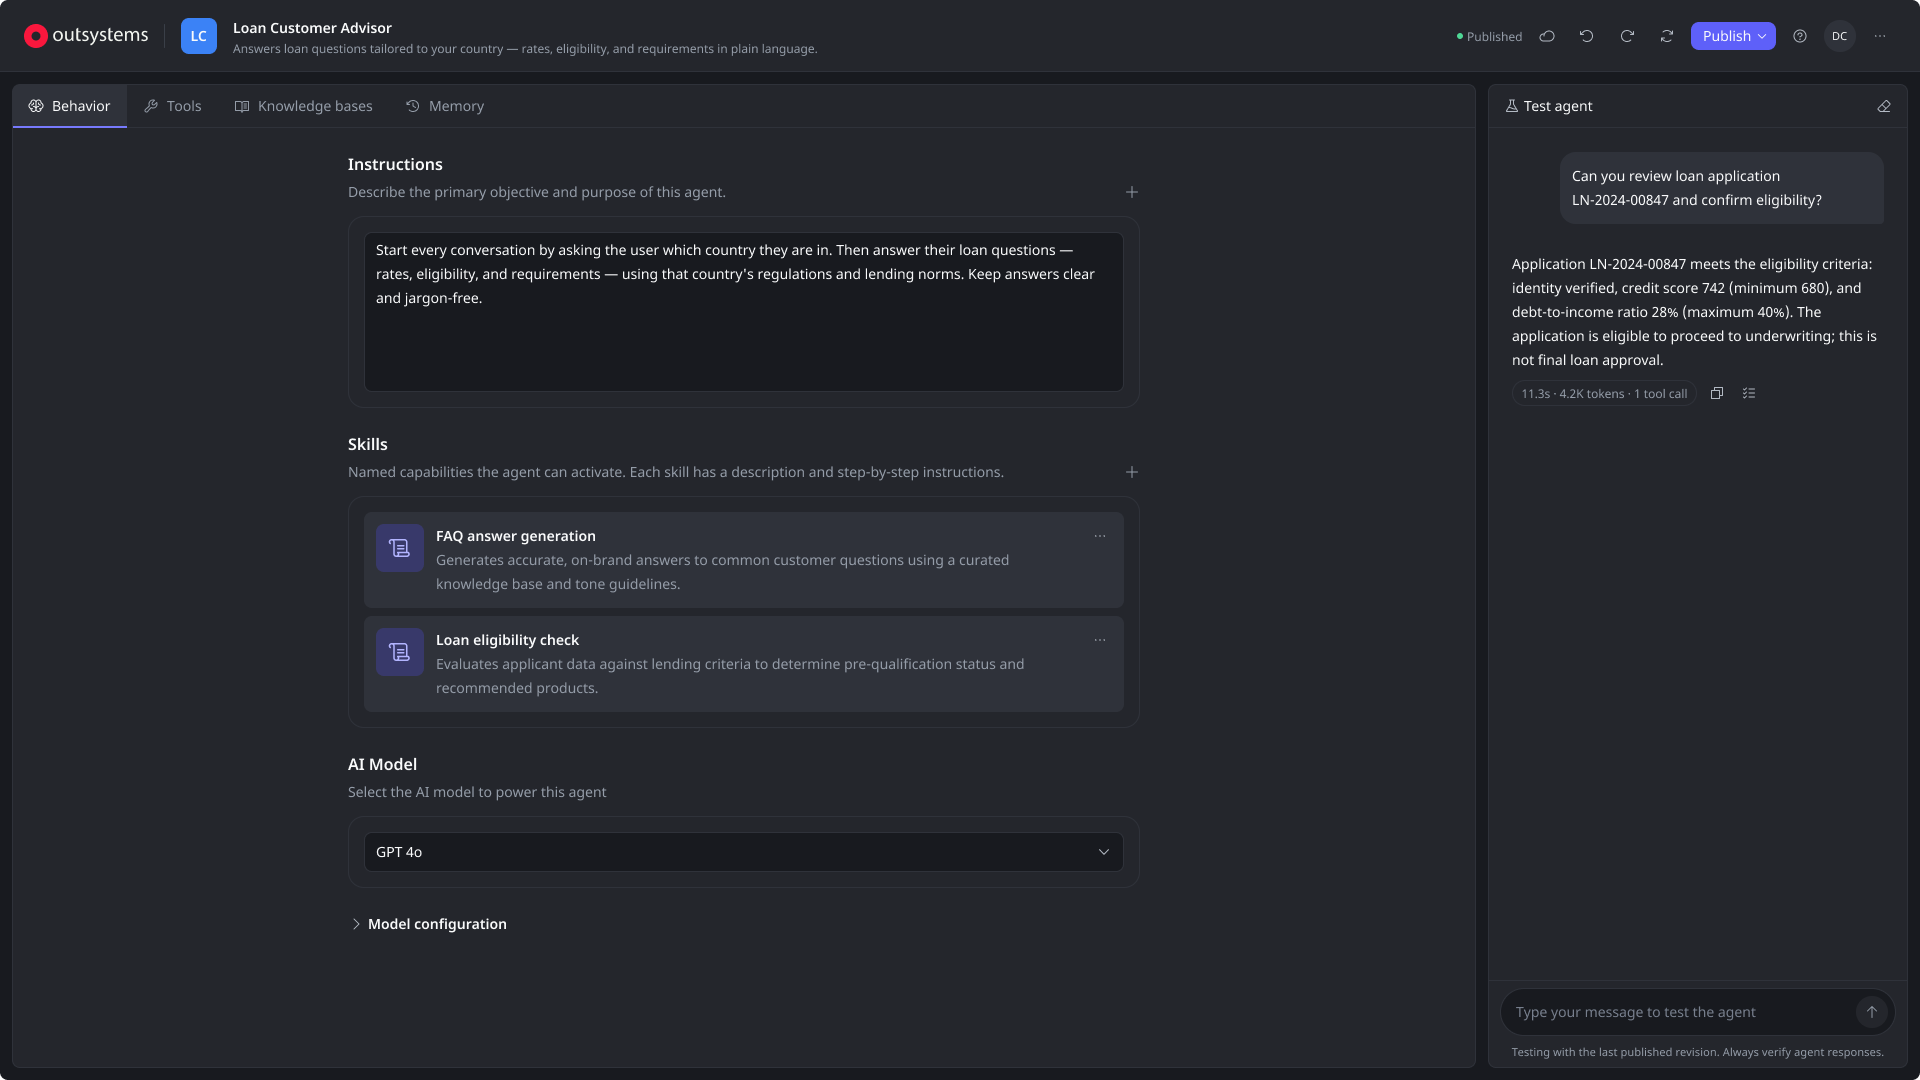Click the Test agent panel heading

tap(1549, 106)
